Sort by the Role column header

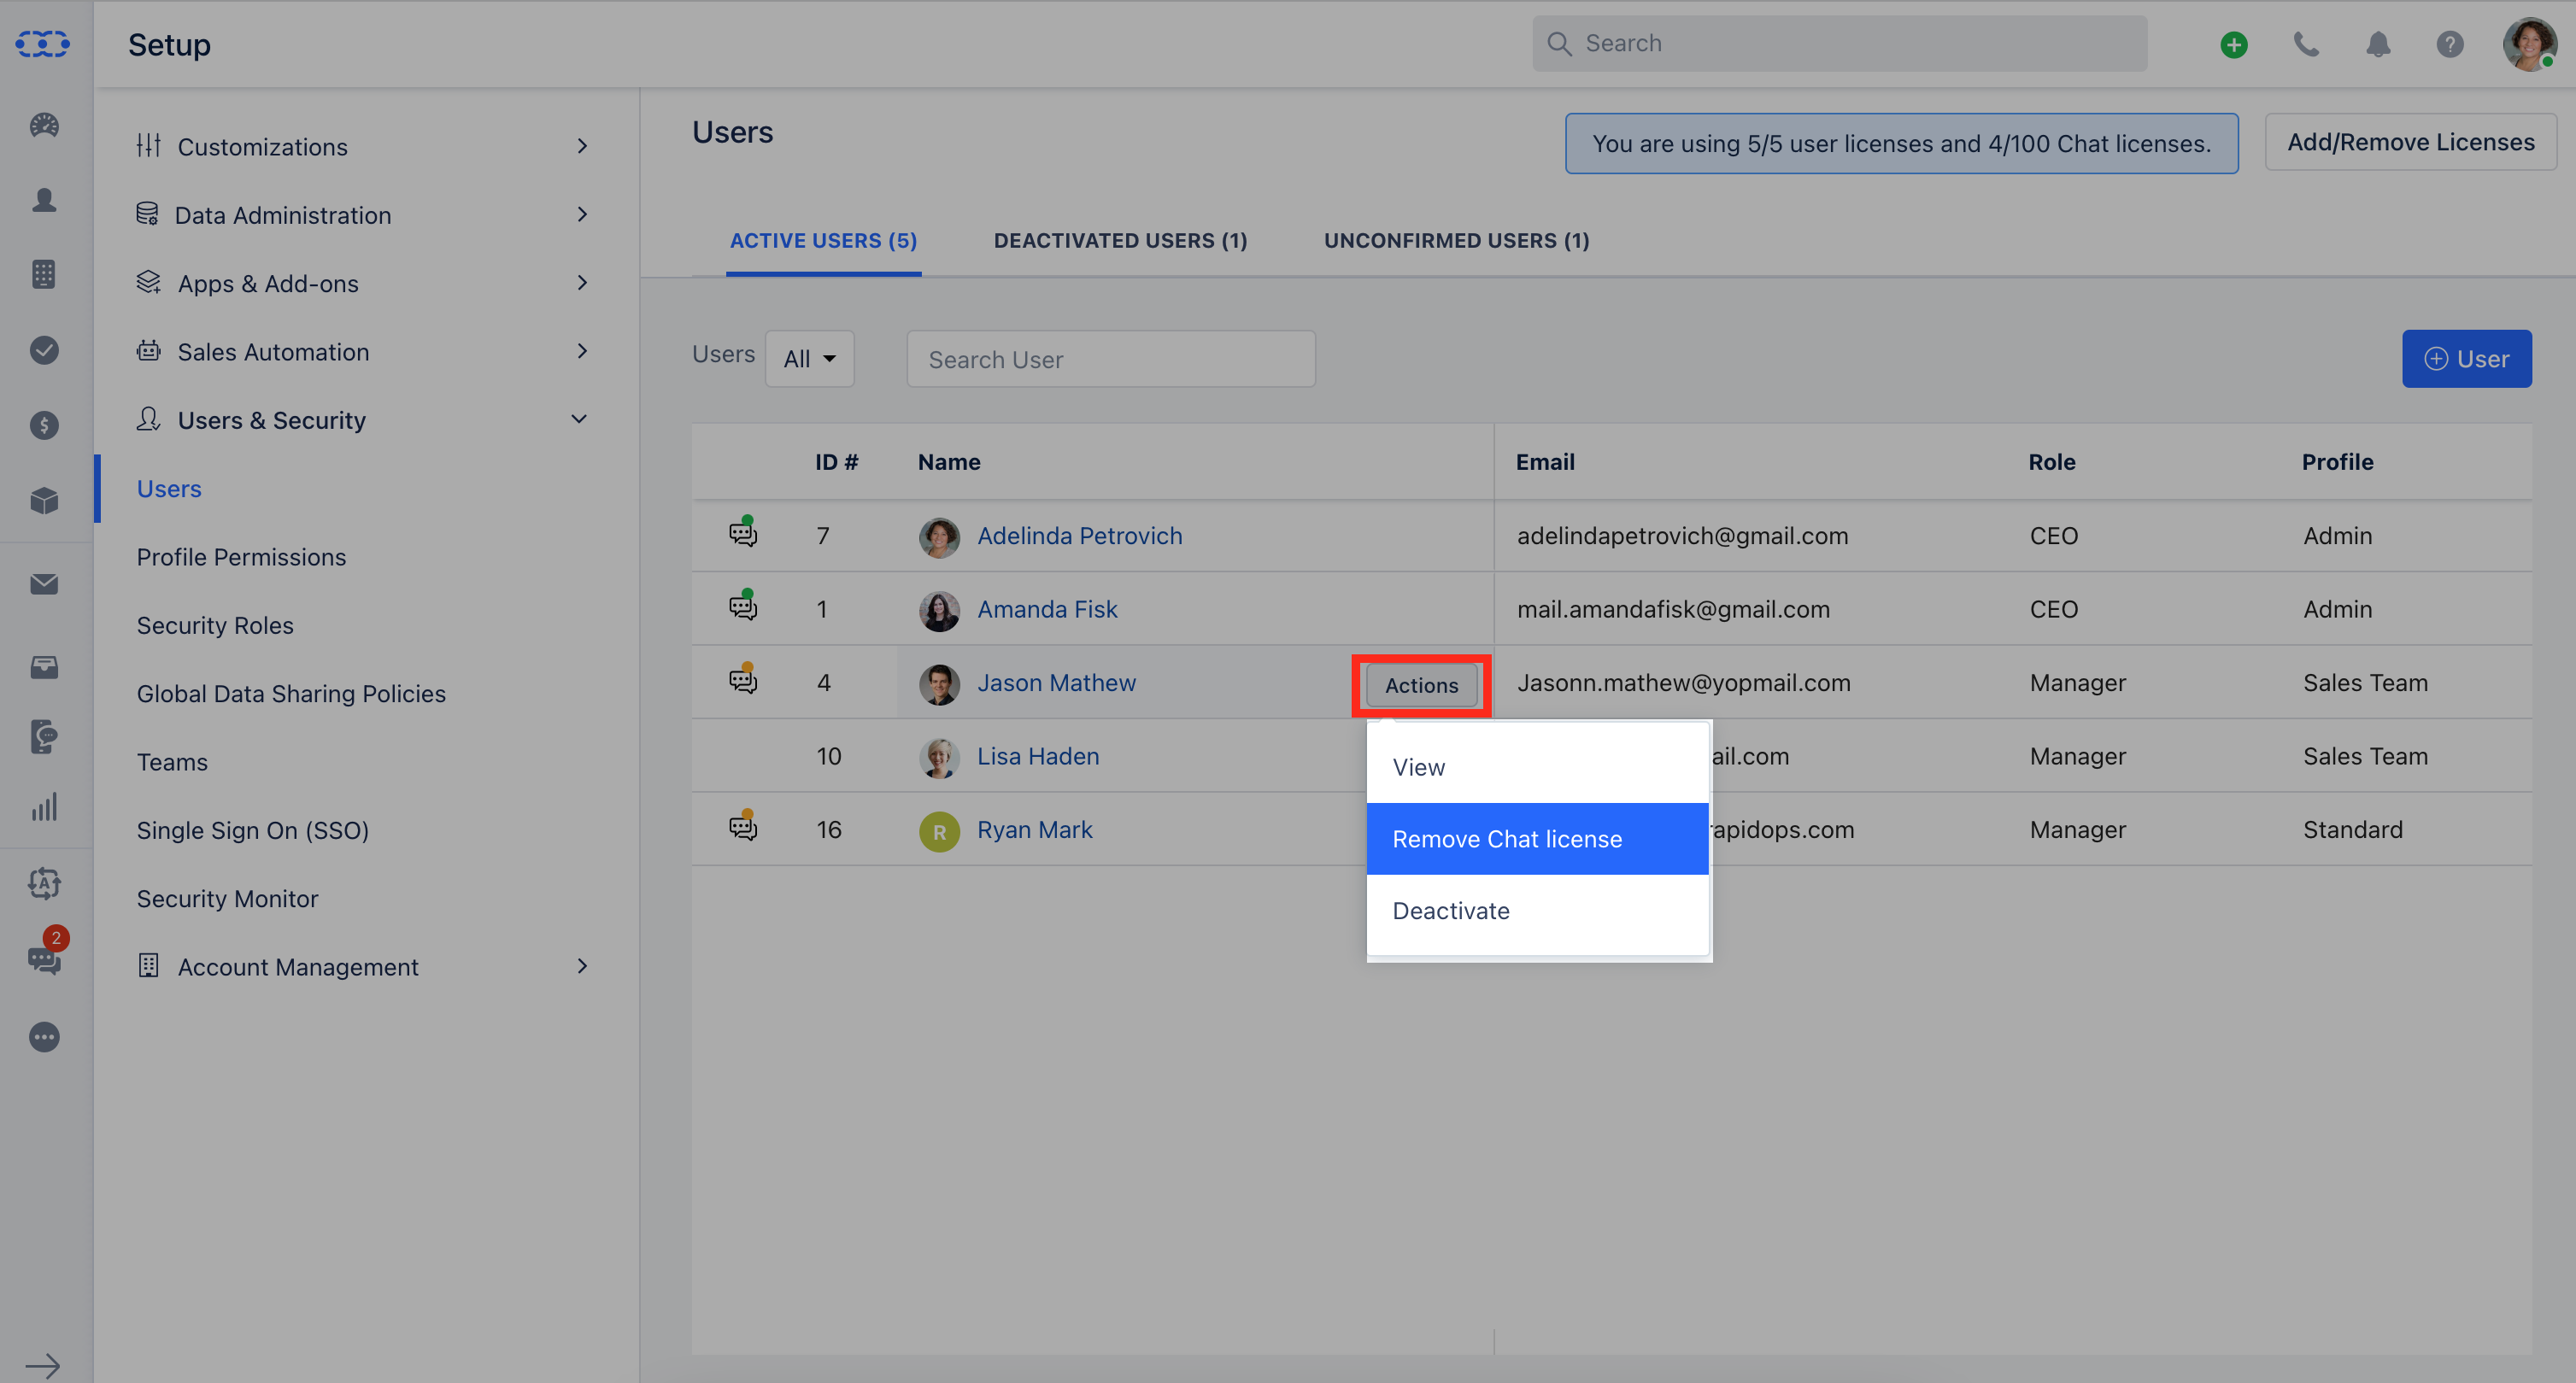2052,462
